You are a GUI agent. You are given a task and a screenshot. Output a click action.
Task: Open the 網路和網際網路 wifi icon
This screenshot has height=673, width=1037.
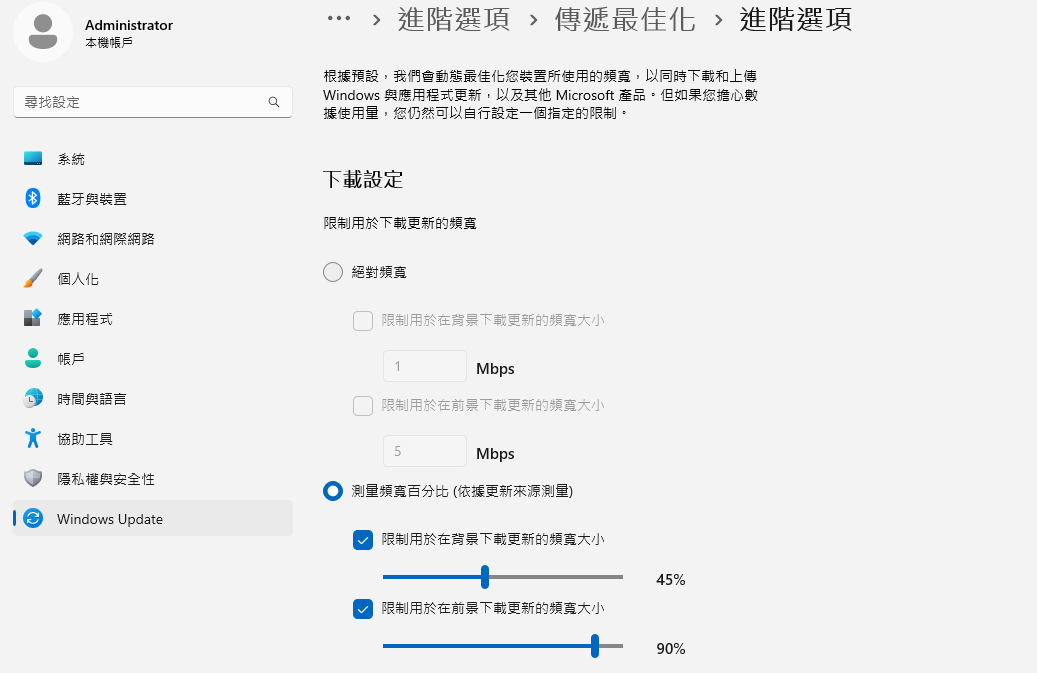pos(32,239)
